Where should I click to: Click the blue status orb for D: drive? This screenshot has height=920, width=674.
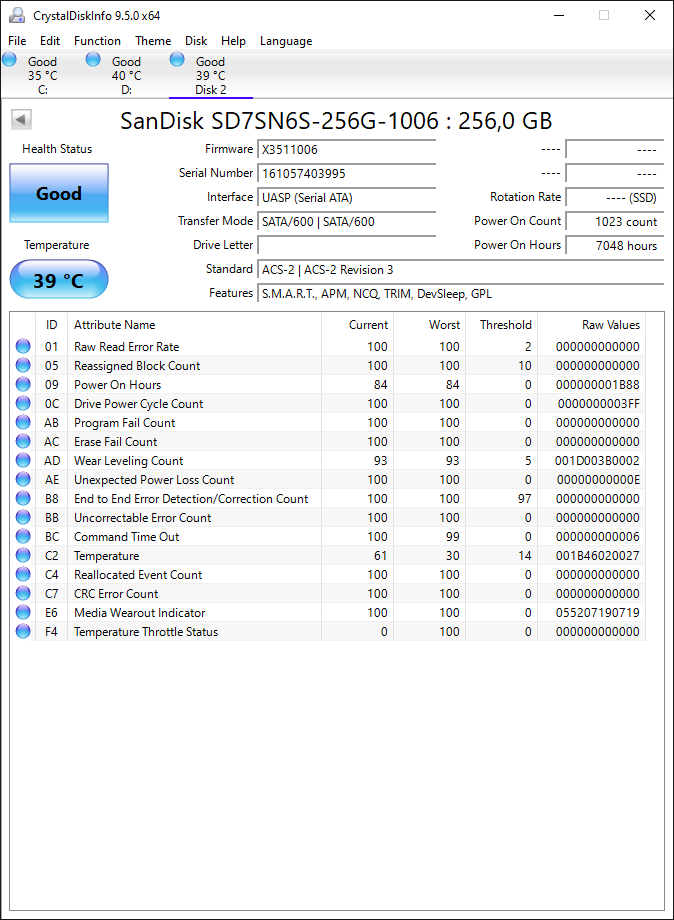93,59
